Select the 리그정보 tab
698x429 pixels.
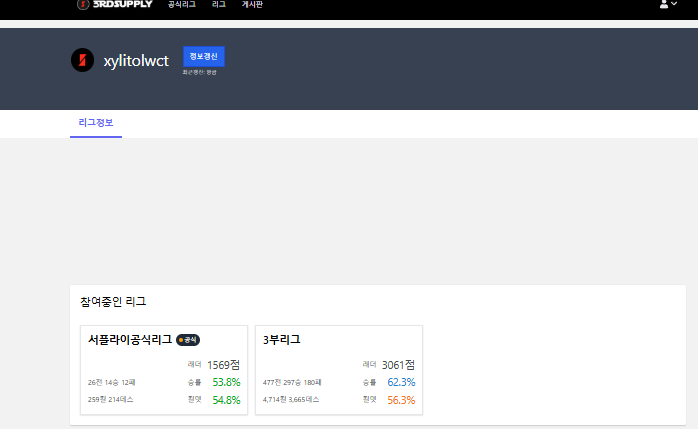[96, 123]
